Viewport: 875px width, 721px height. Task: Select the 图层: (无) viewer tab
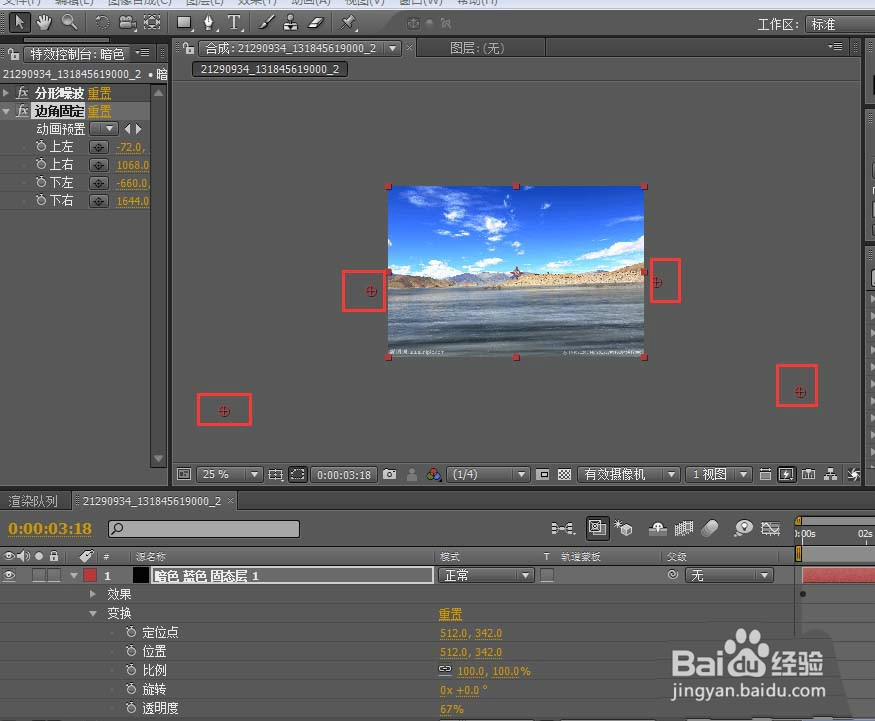(478, 49)
